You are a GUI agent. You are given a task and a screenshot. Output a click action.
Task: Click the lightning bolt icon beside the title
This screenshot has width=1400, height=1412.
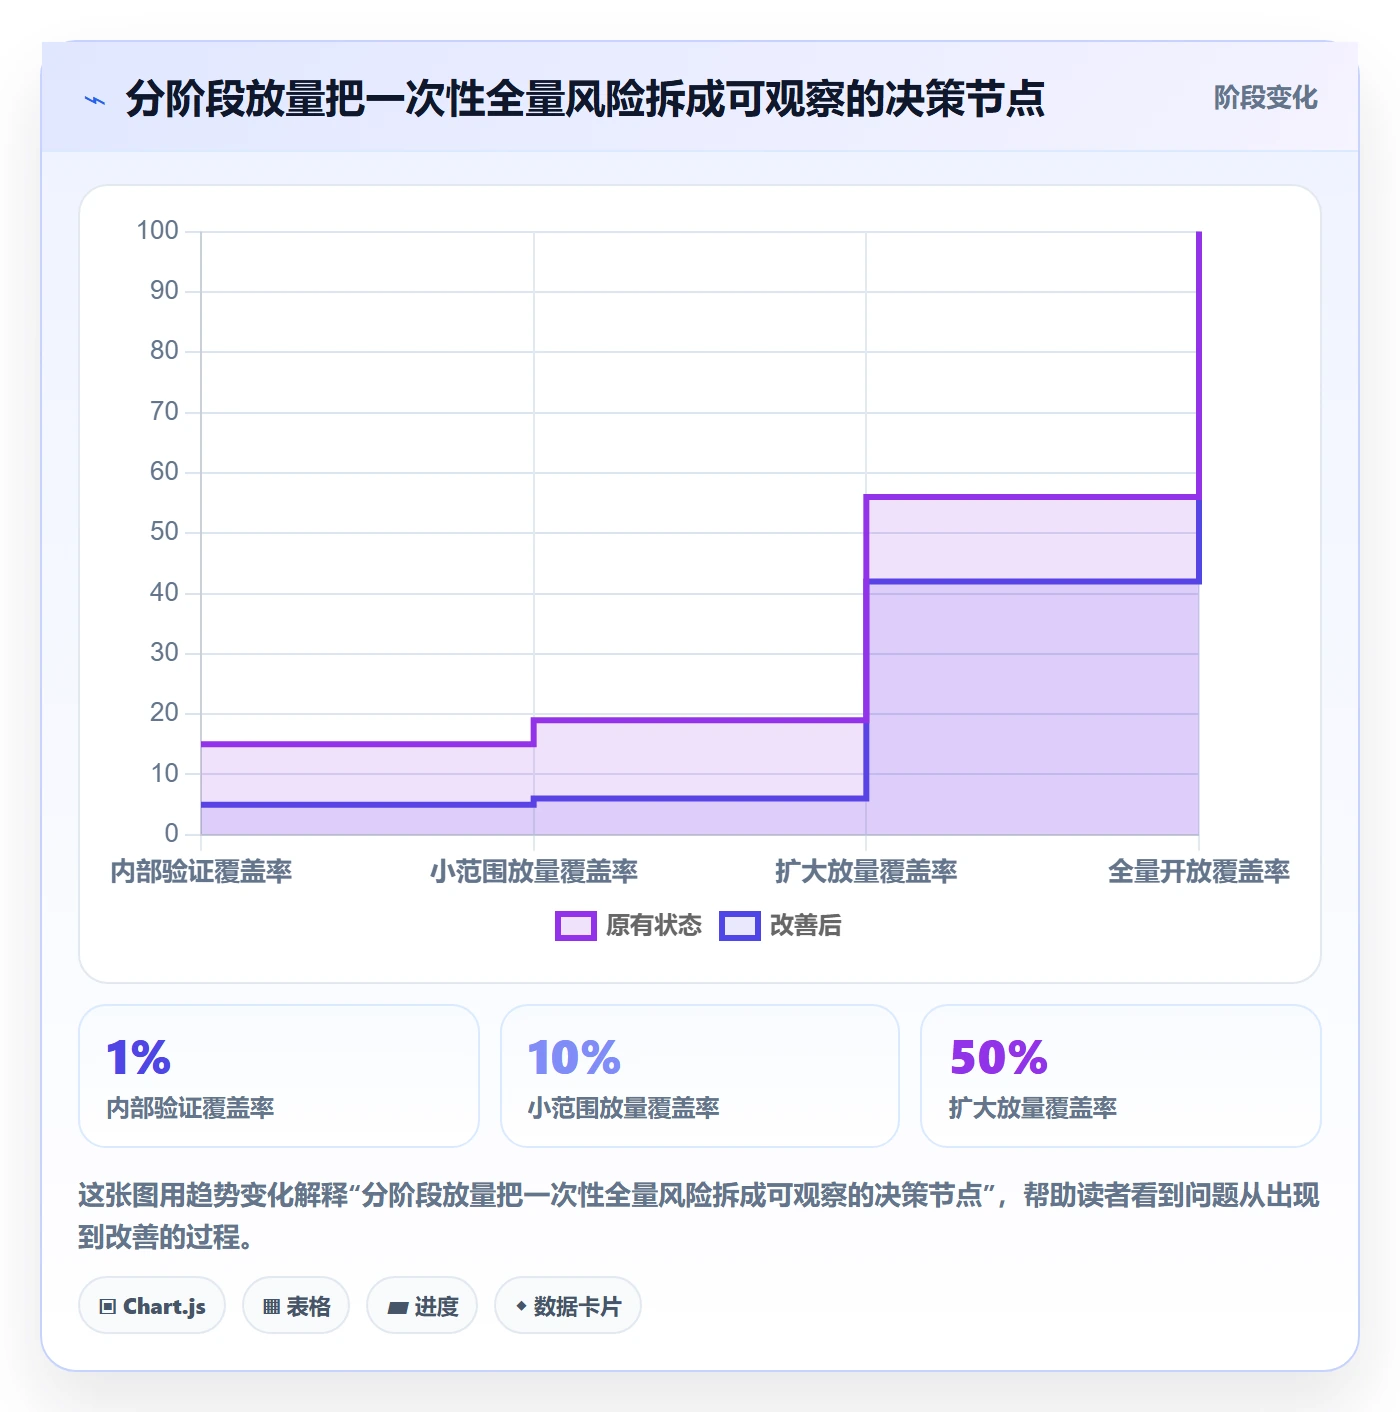tap(95, 100)
